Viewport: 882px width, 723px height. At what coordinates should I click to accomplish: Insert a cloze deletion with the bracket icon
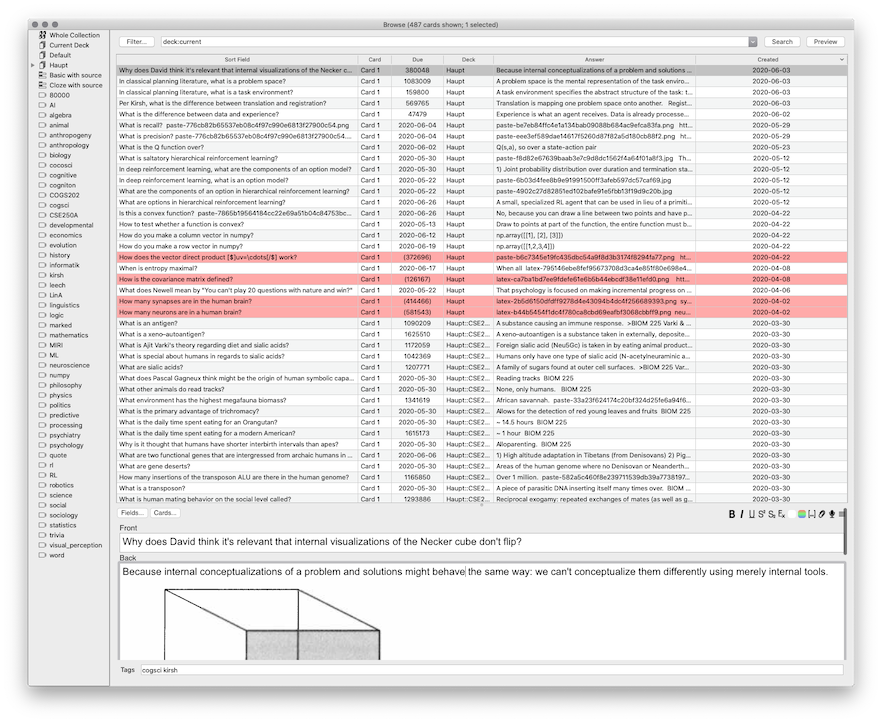point(812,514)
